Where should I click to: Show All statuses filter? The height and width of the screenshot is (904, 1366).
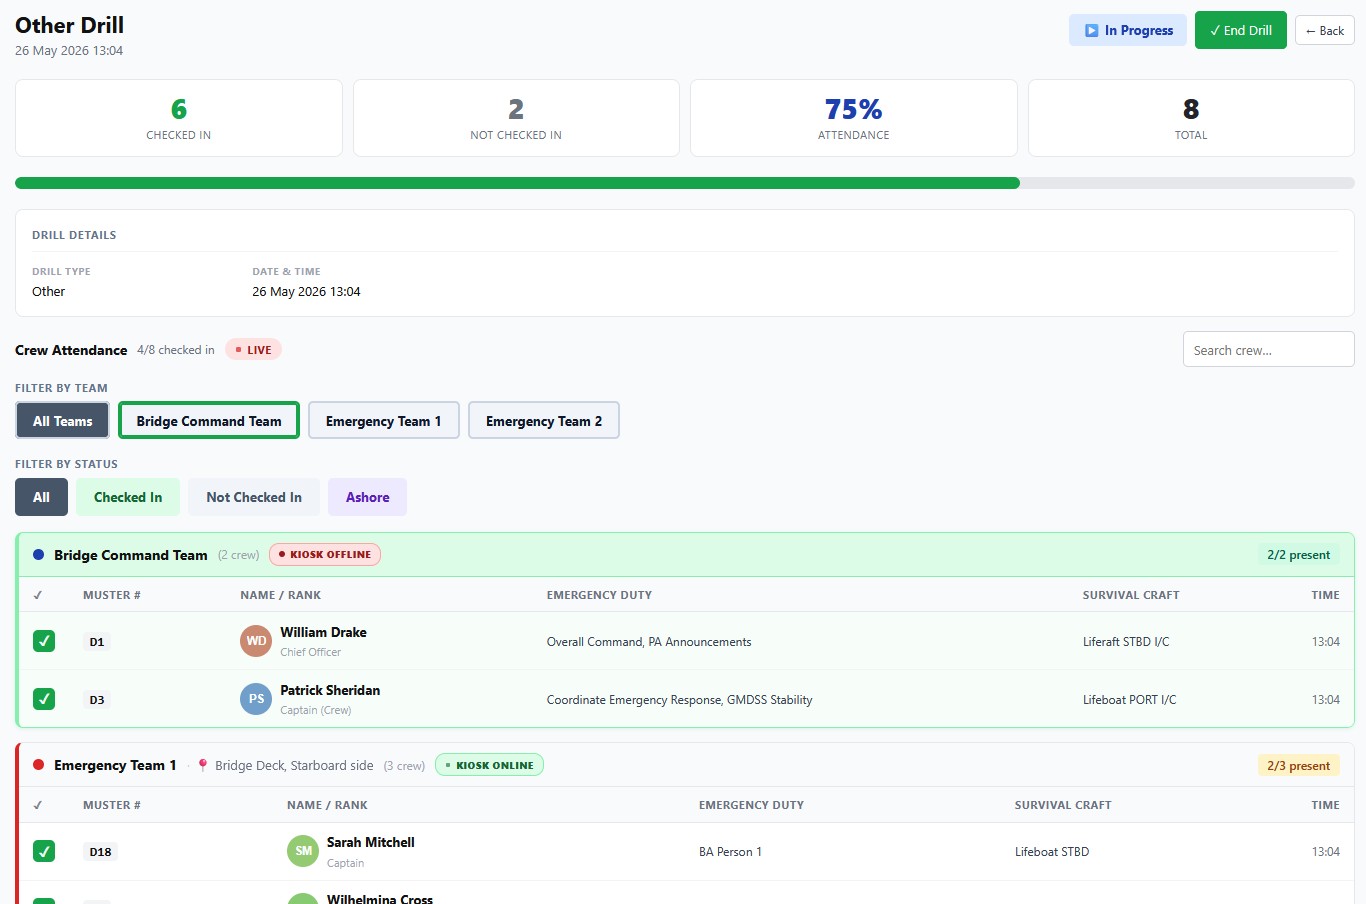(x=41, y=497)
